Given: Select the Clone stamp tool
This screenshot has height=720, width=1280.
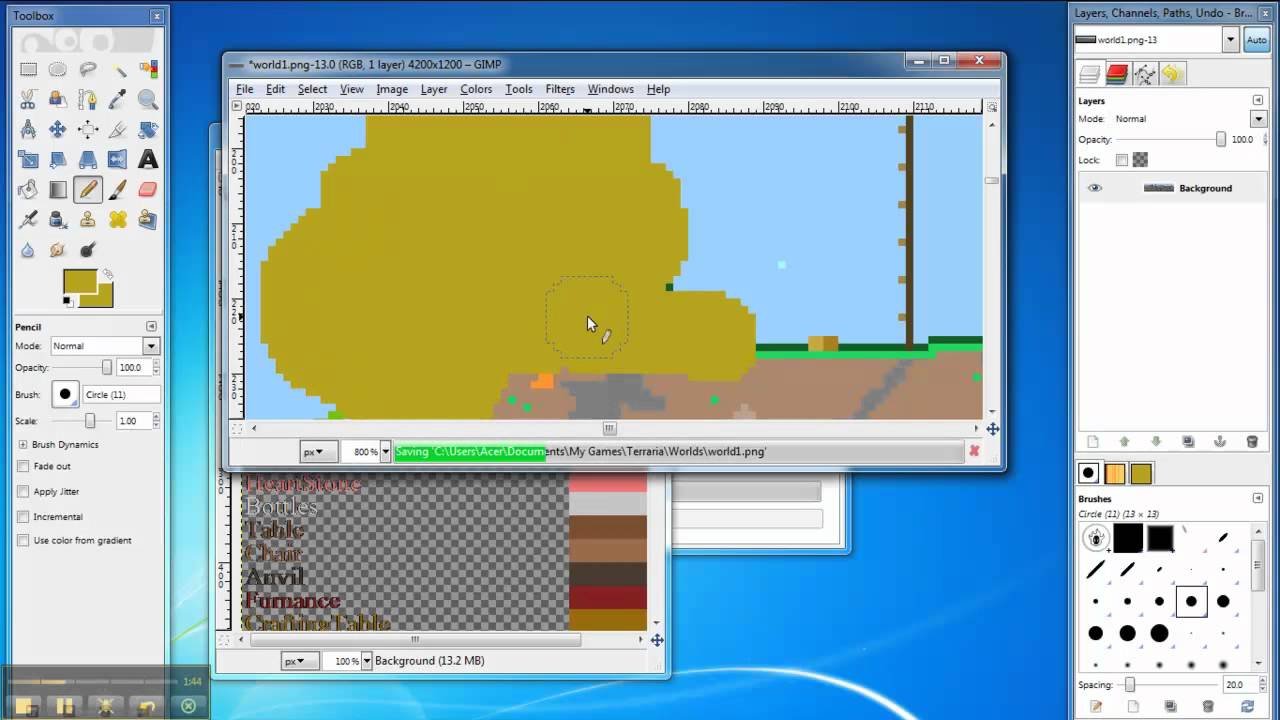Looking at the screenshot, I should (x=88, y=219).
